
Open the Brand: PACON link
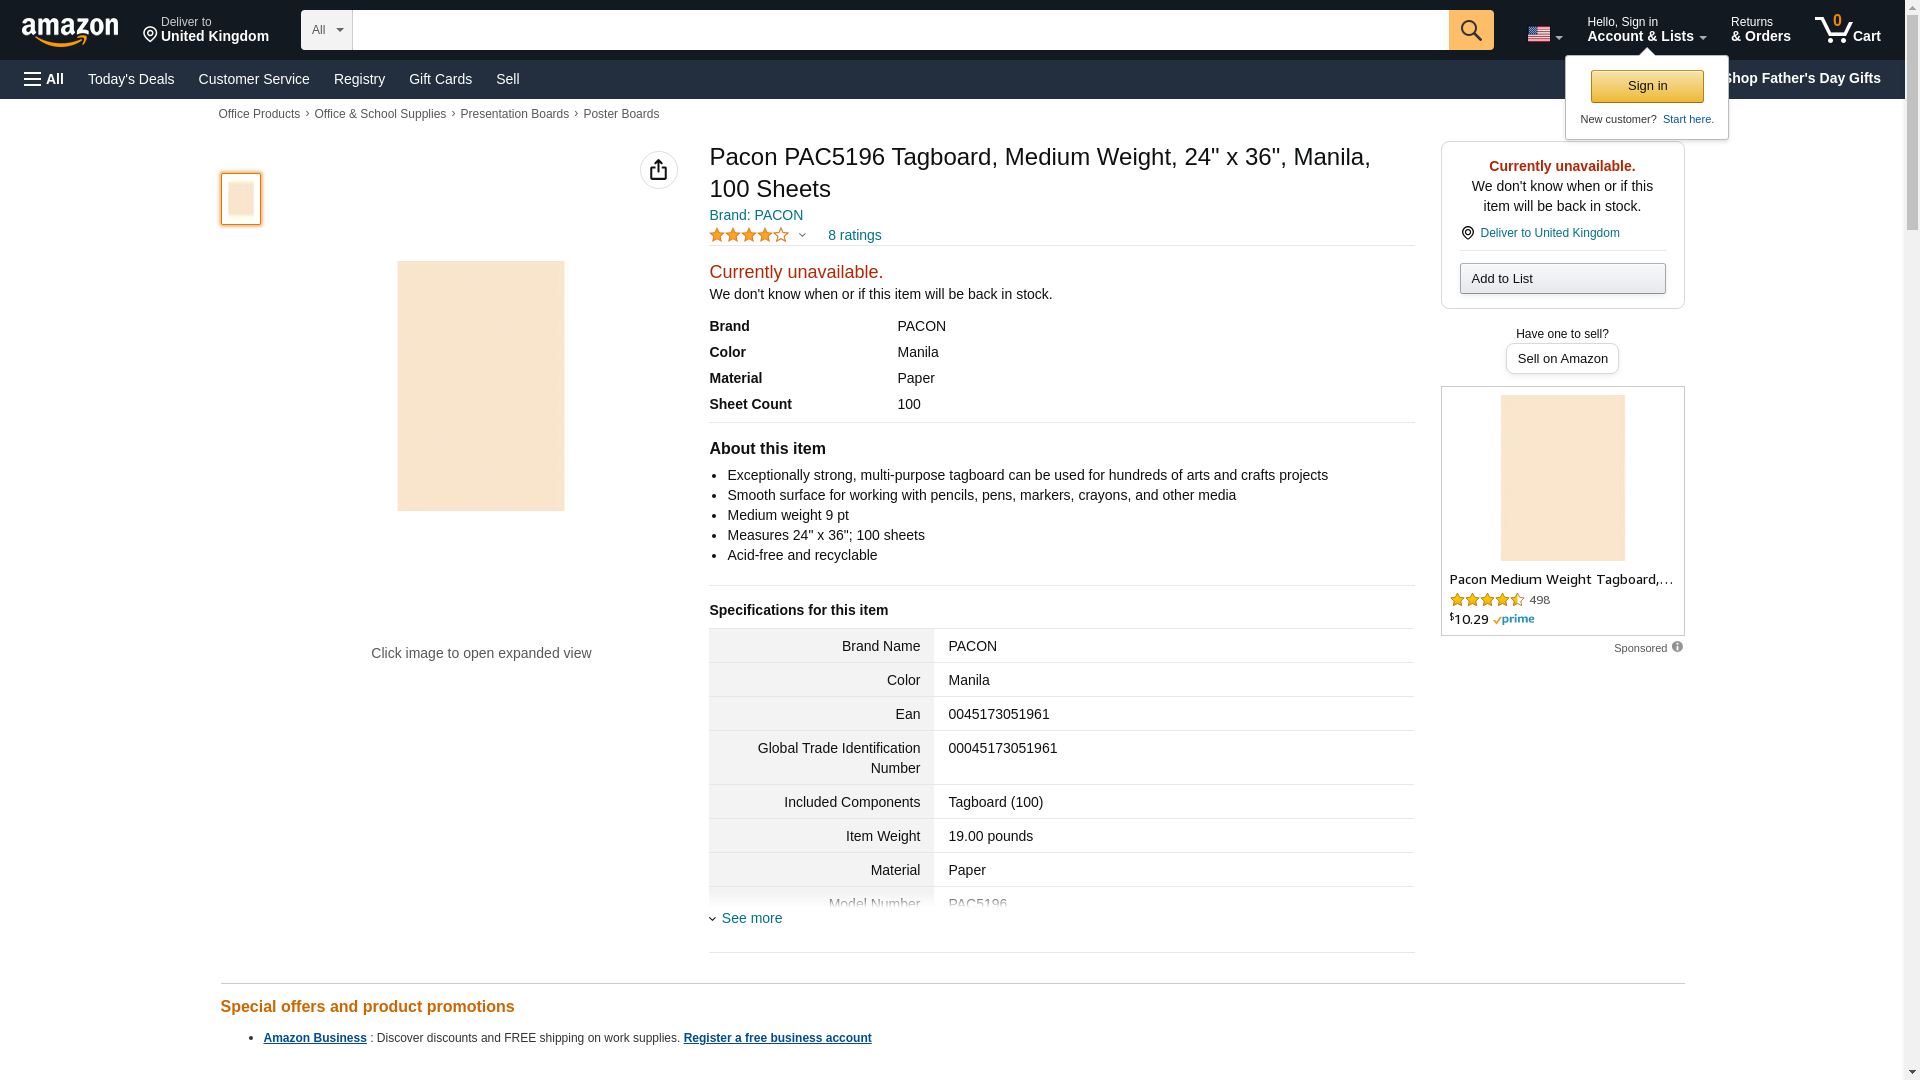pos(756,215)
